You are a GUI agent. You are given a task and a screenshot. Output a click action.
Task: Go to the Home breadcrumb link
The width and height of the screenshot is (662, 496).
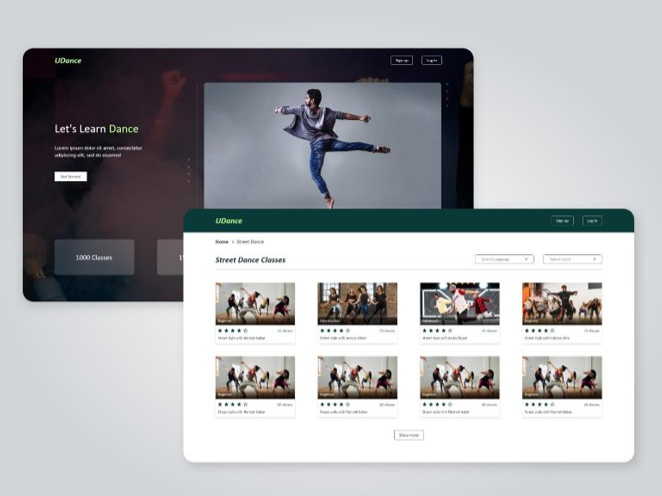pos(222,242)
